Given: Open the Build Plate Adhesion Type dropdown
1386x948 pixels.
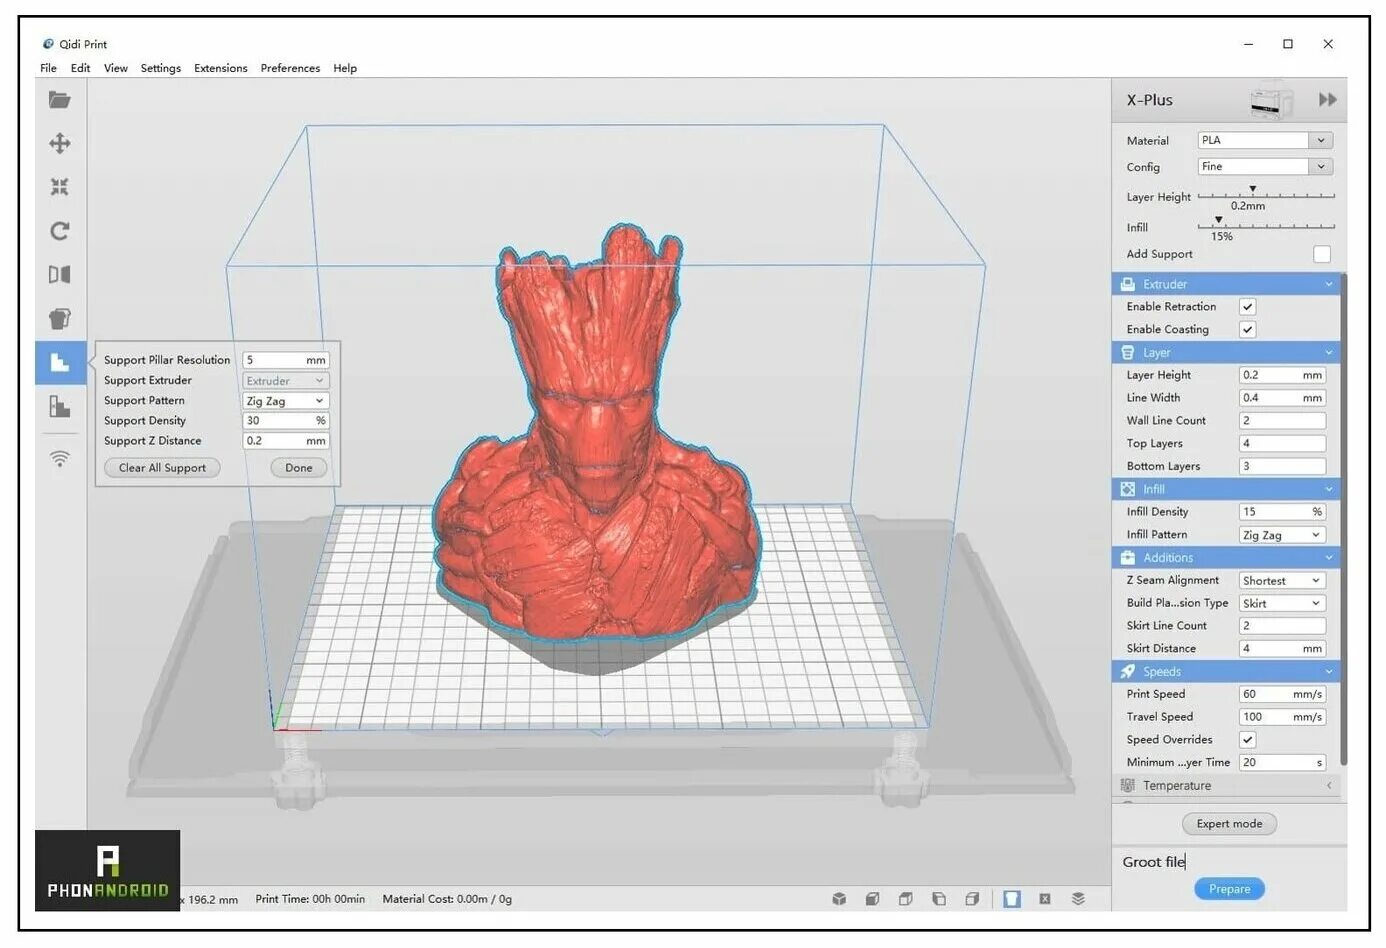Looking at the screenshot, I should click(1283, 604).
